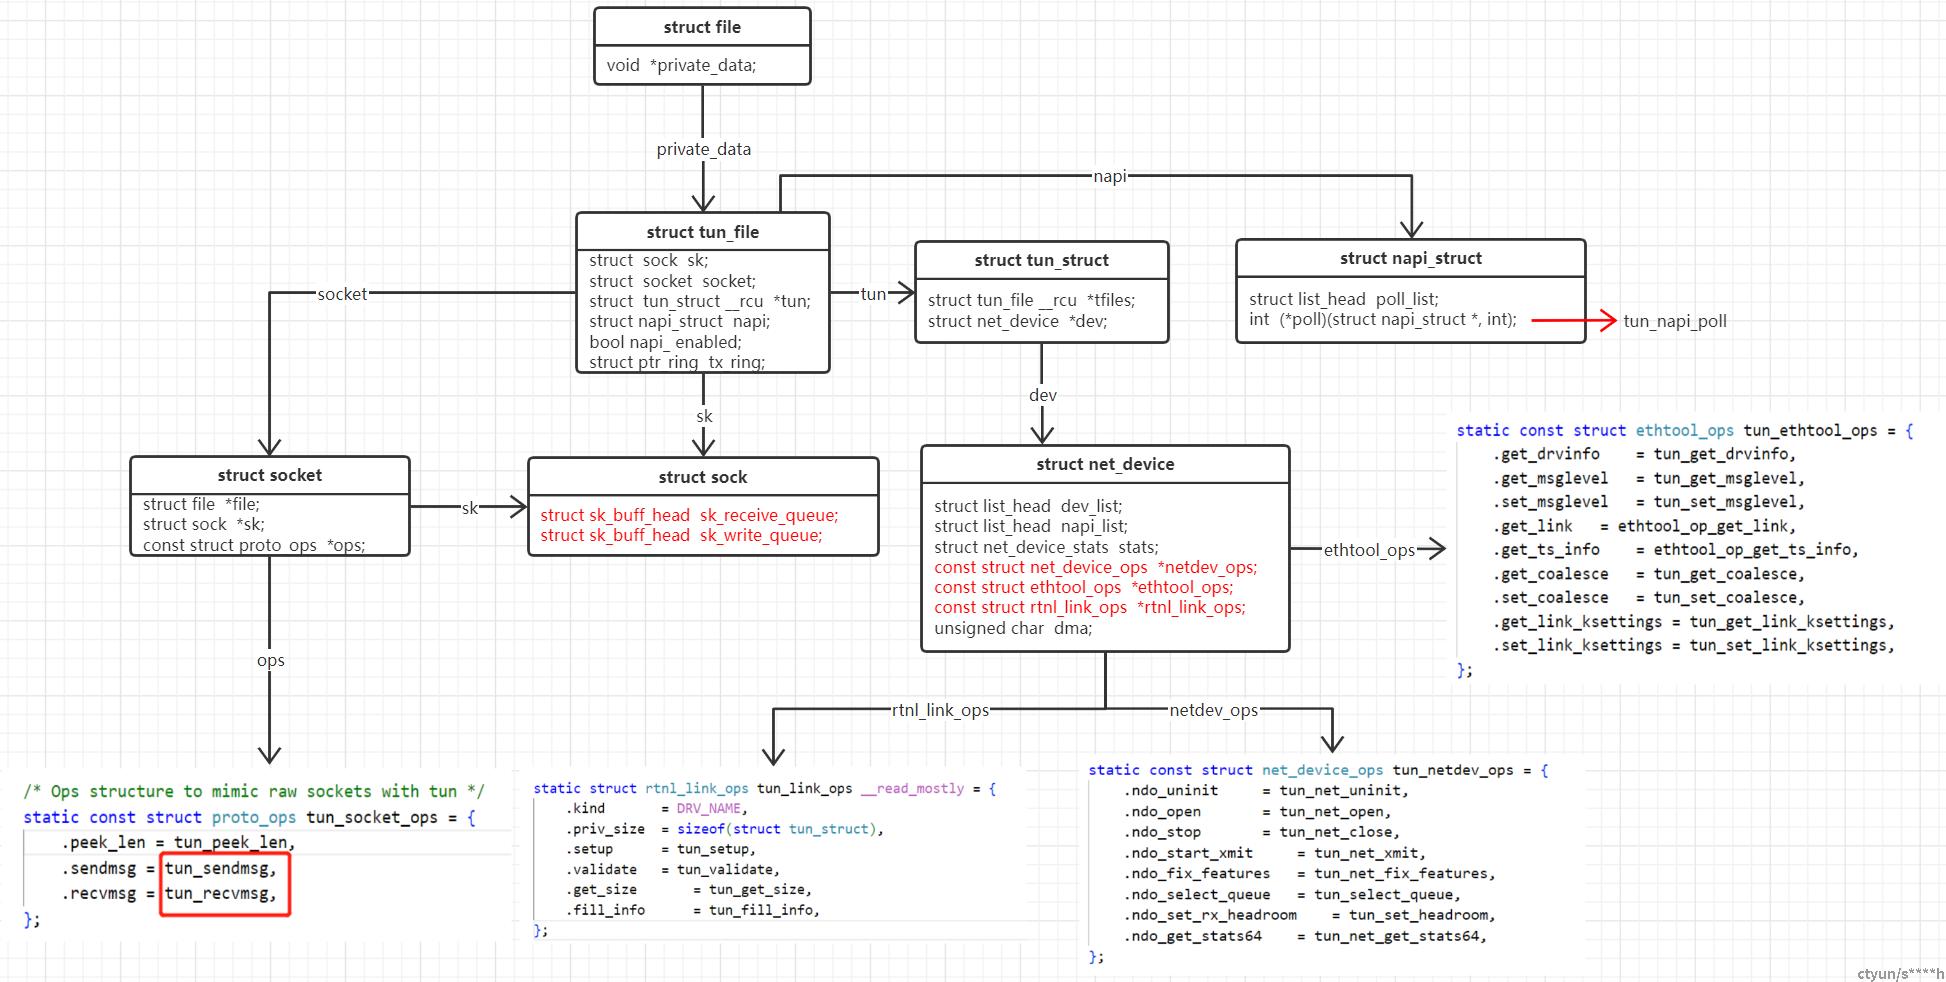The height and width of the screenshot is (982, 1946).
Task: Click the 'ops' arrow label below struct socket
Action: (270, 660)
